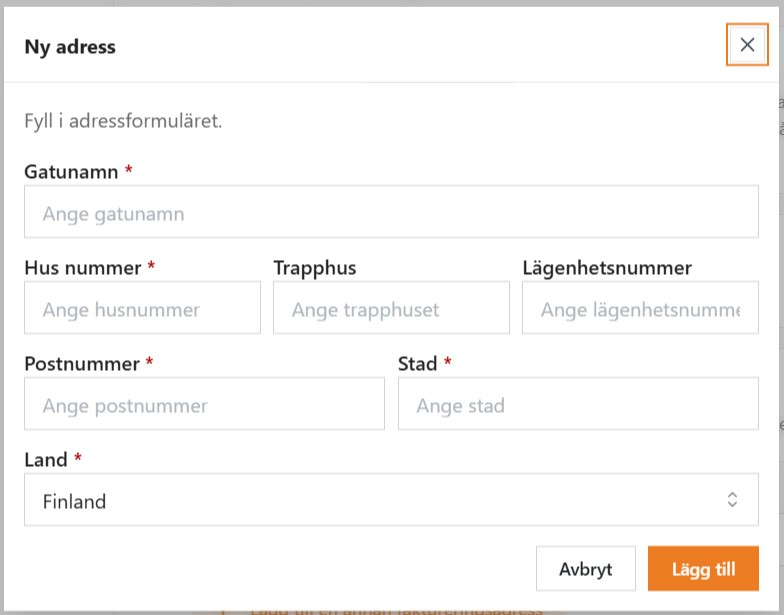Click the Lägenhetsnummer input field
784x615 pixels.
coord(640,308)
